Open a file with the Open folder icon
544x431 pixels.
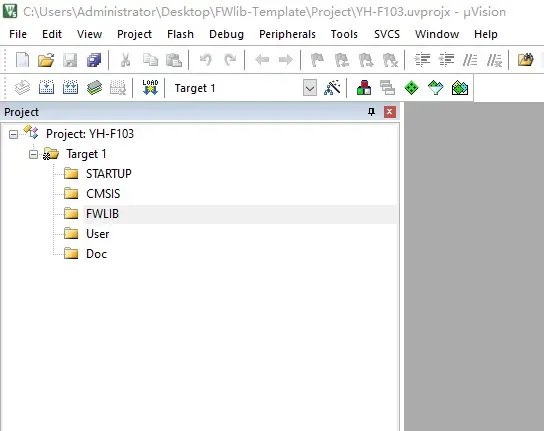(46, 60)
